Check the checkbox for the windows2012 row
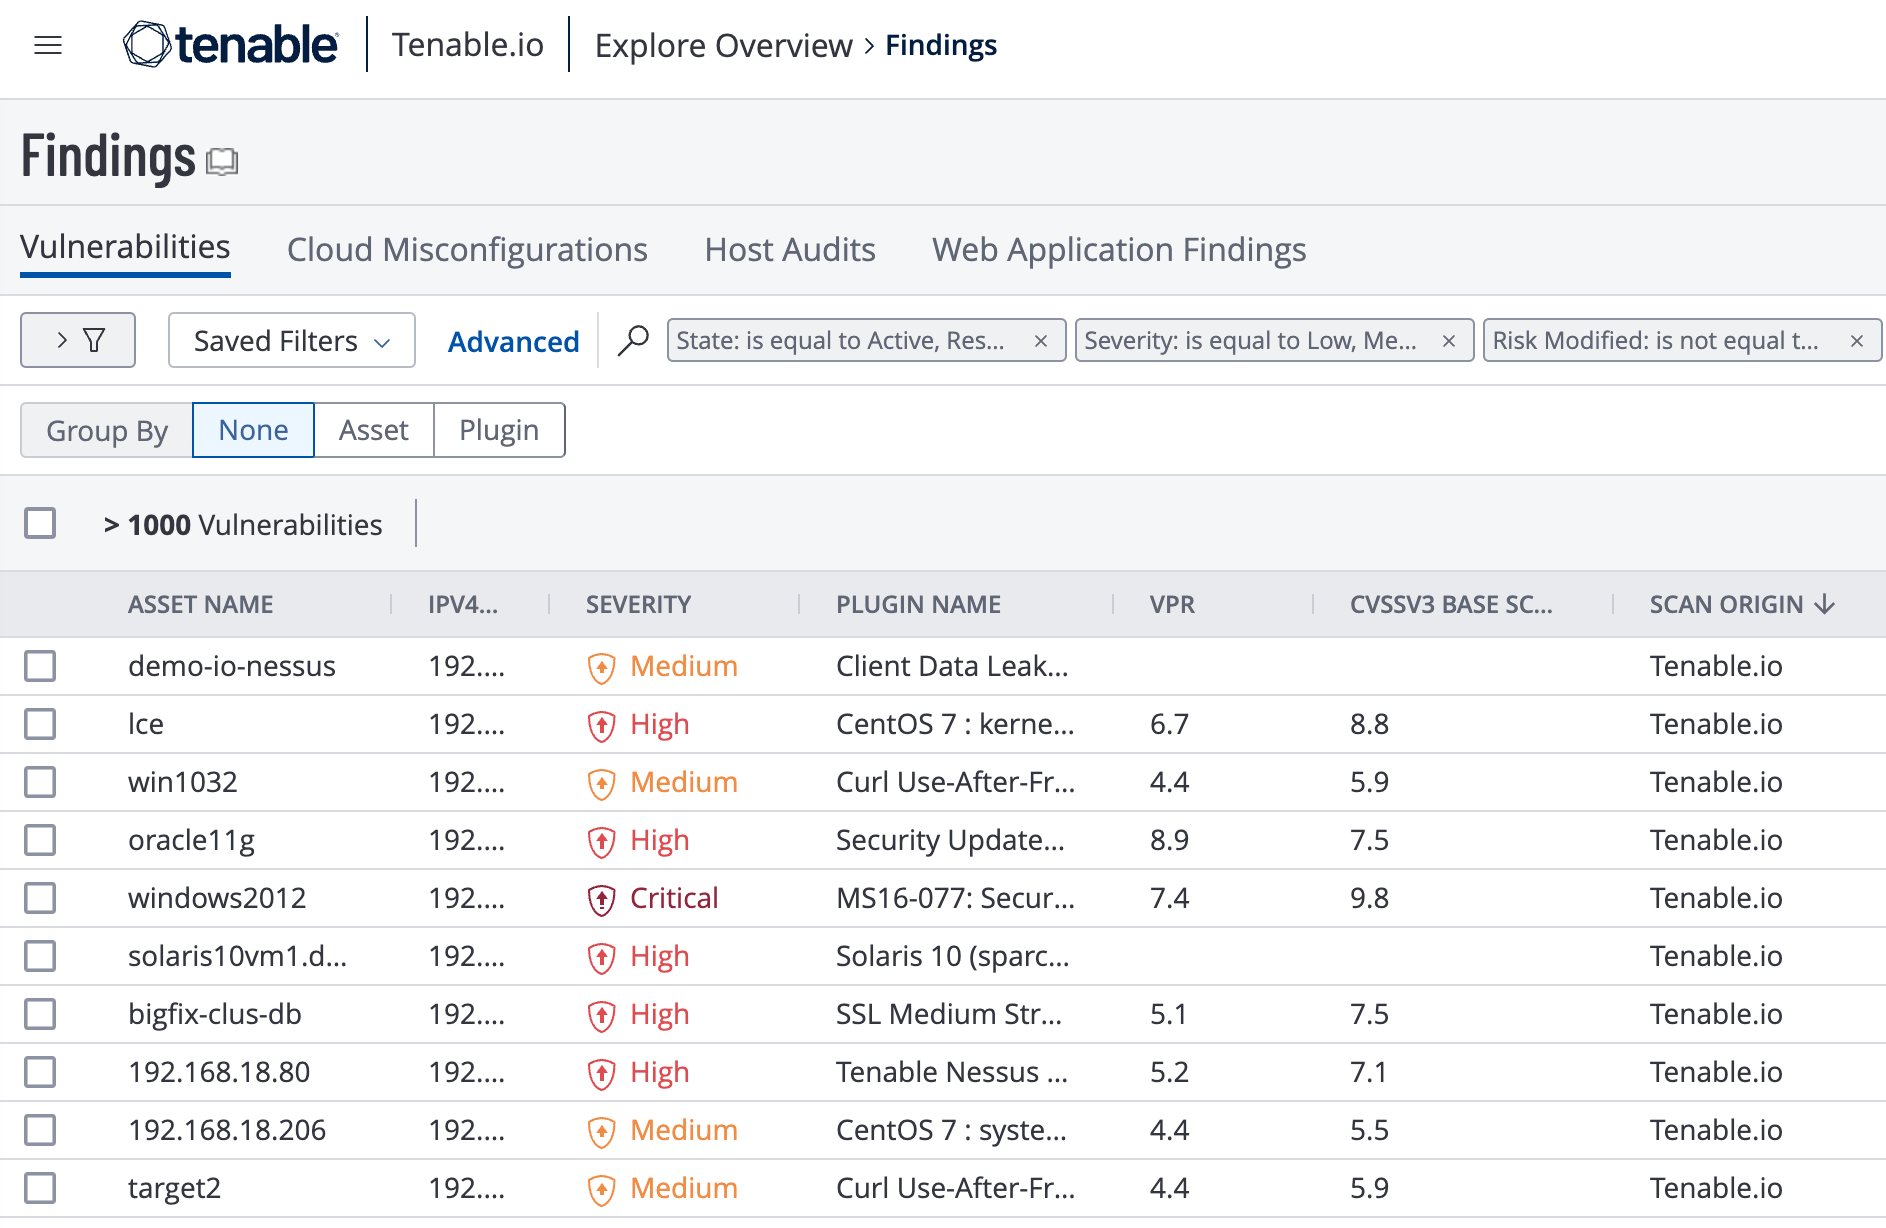Image resolution: width=1886 pixels, height=1228 pixels. (x=40, y=898)
